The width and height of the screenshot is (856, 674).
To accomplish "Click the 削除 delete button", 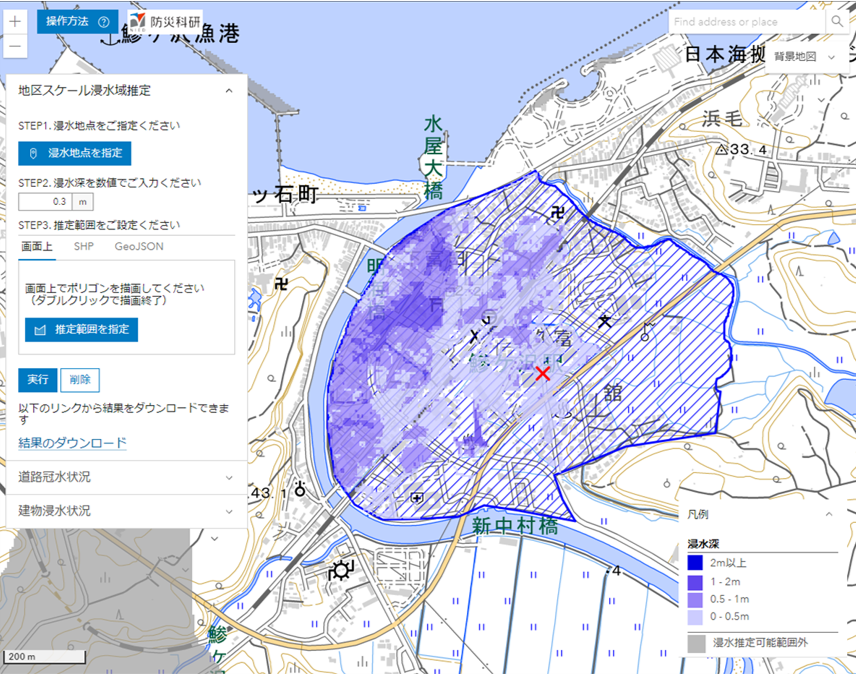I will pyautogui.click(x=80, y=380).
